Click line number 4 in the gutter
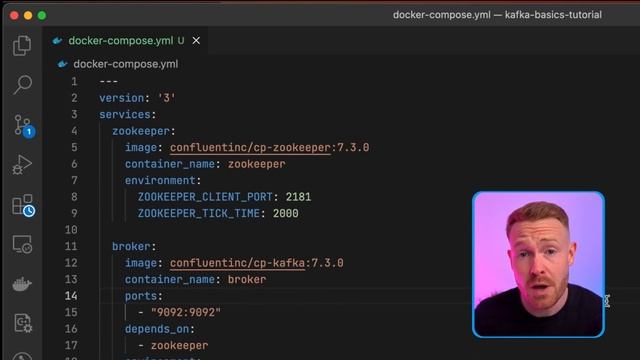This screenshot has width=640, height=360. 74,131
